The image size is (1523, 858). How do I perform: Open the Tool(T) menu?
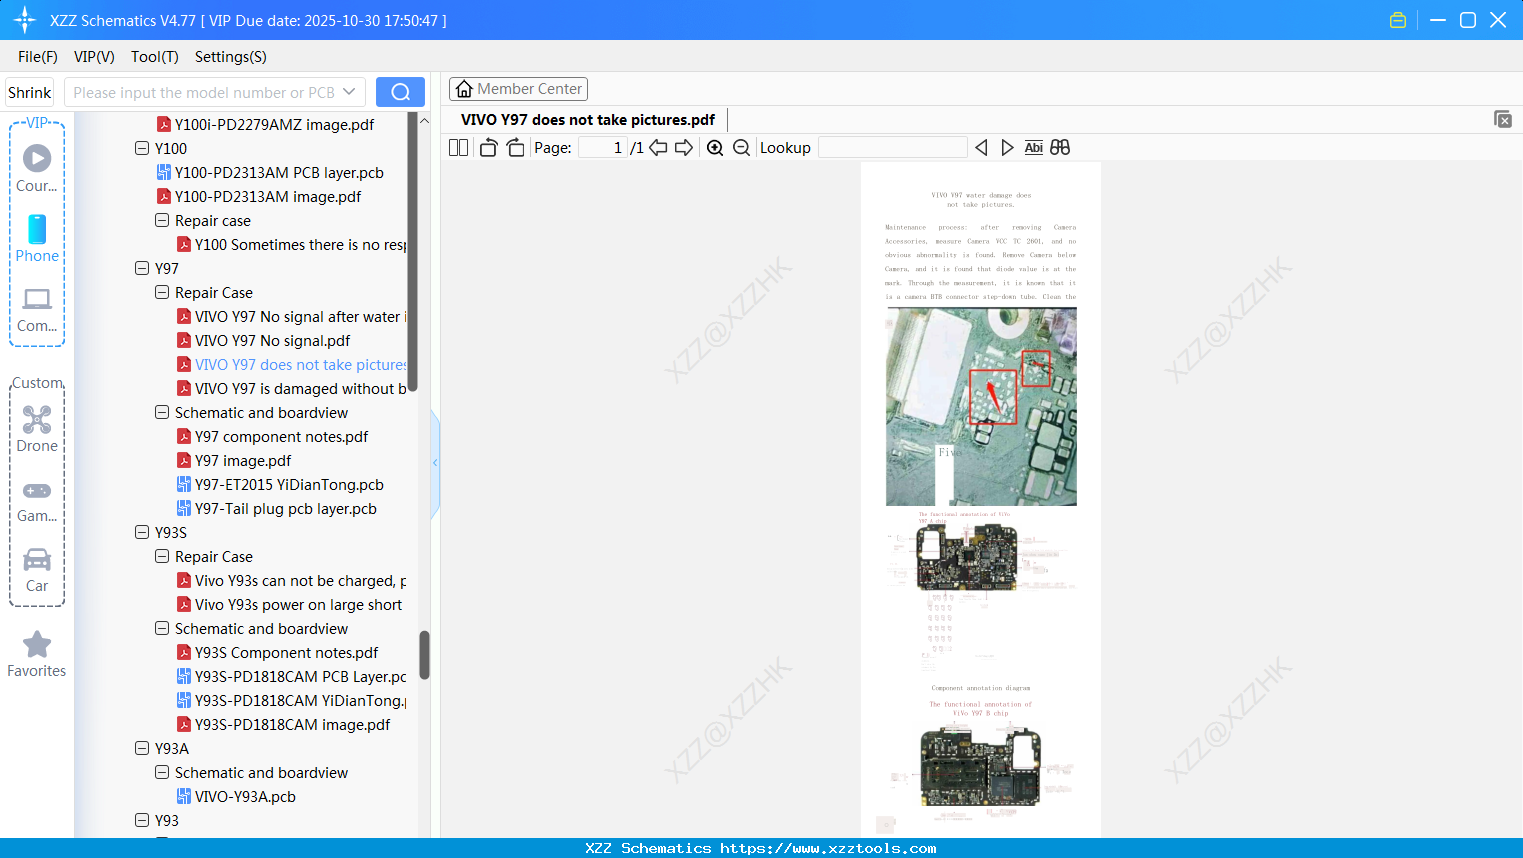click(x=155, y=57)
